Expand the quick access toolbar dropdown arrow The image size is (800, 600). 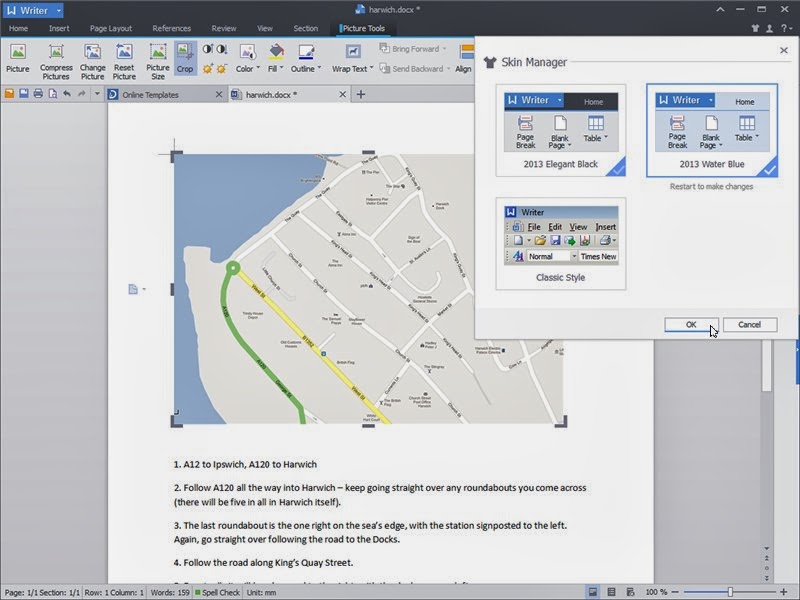[x=97, y=94]
